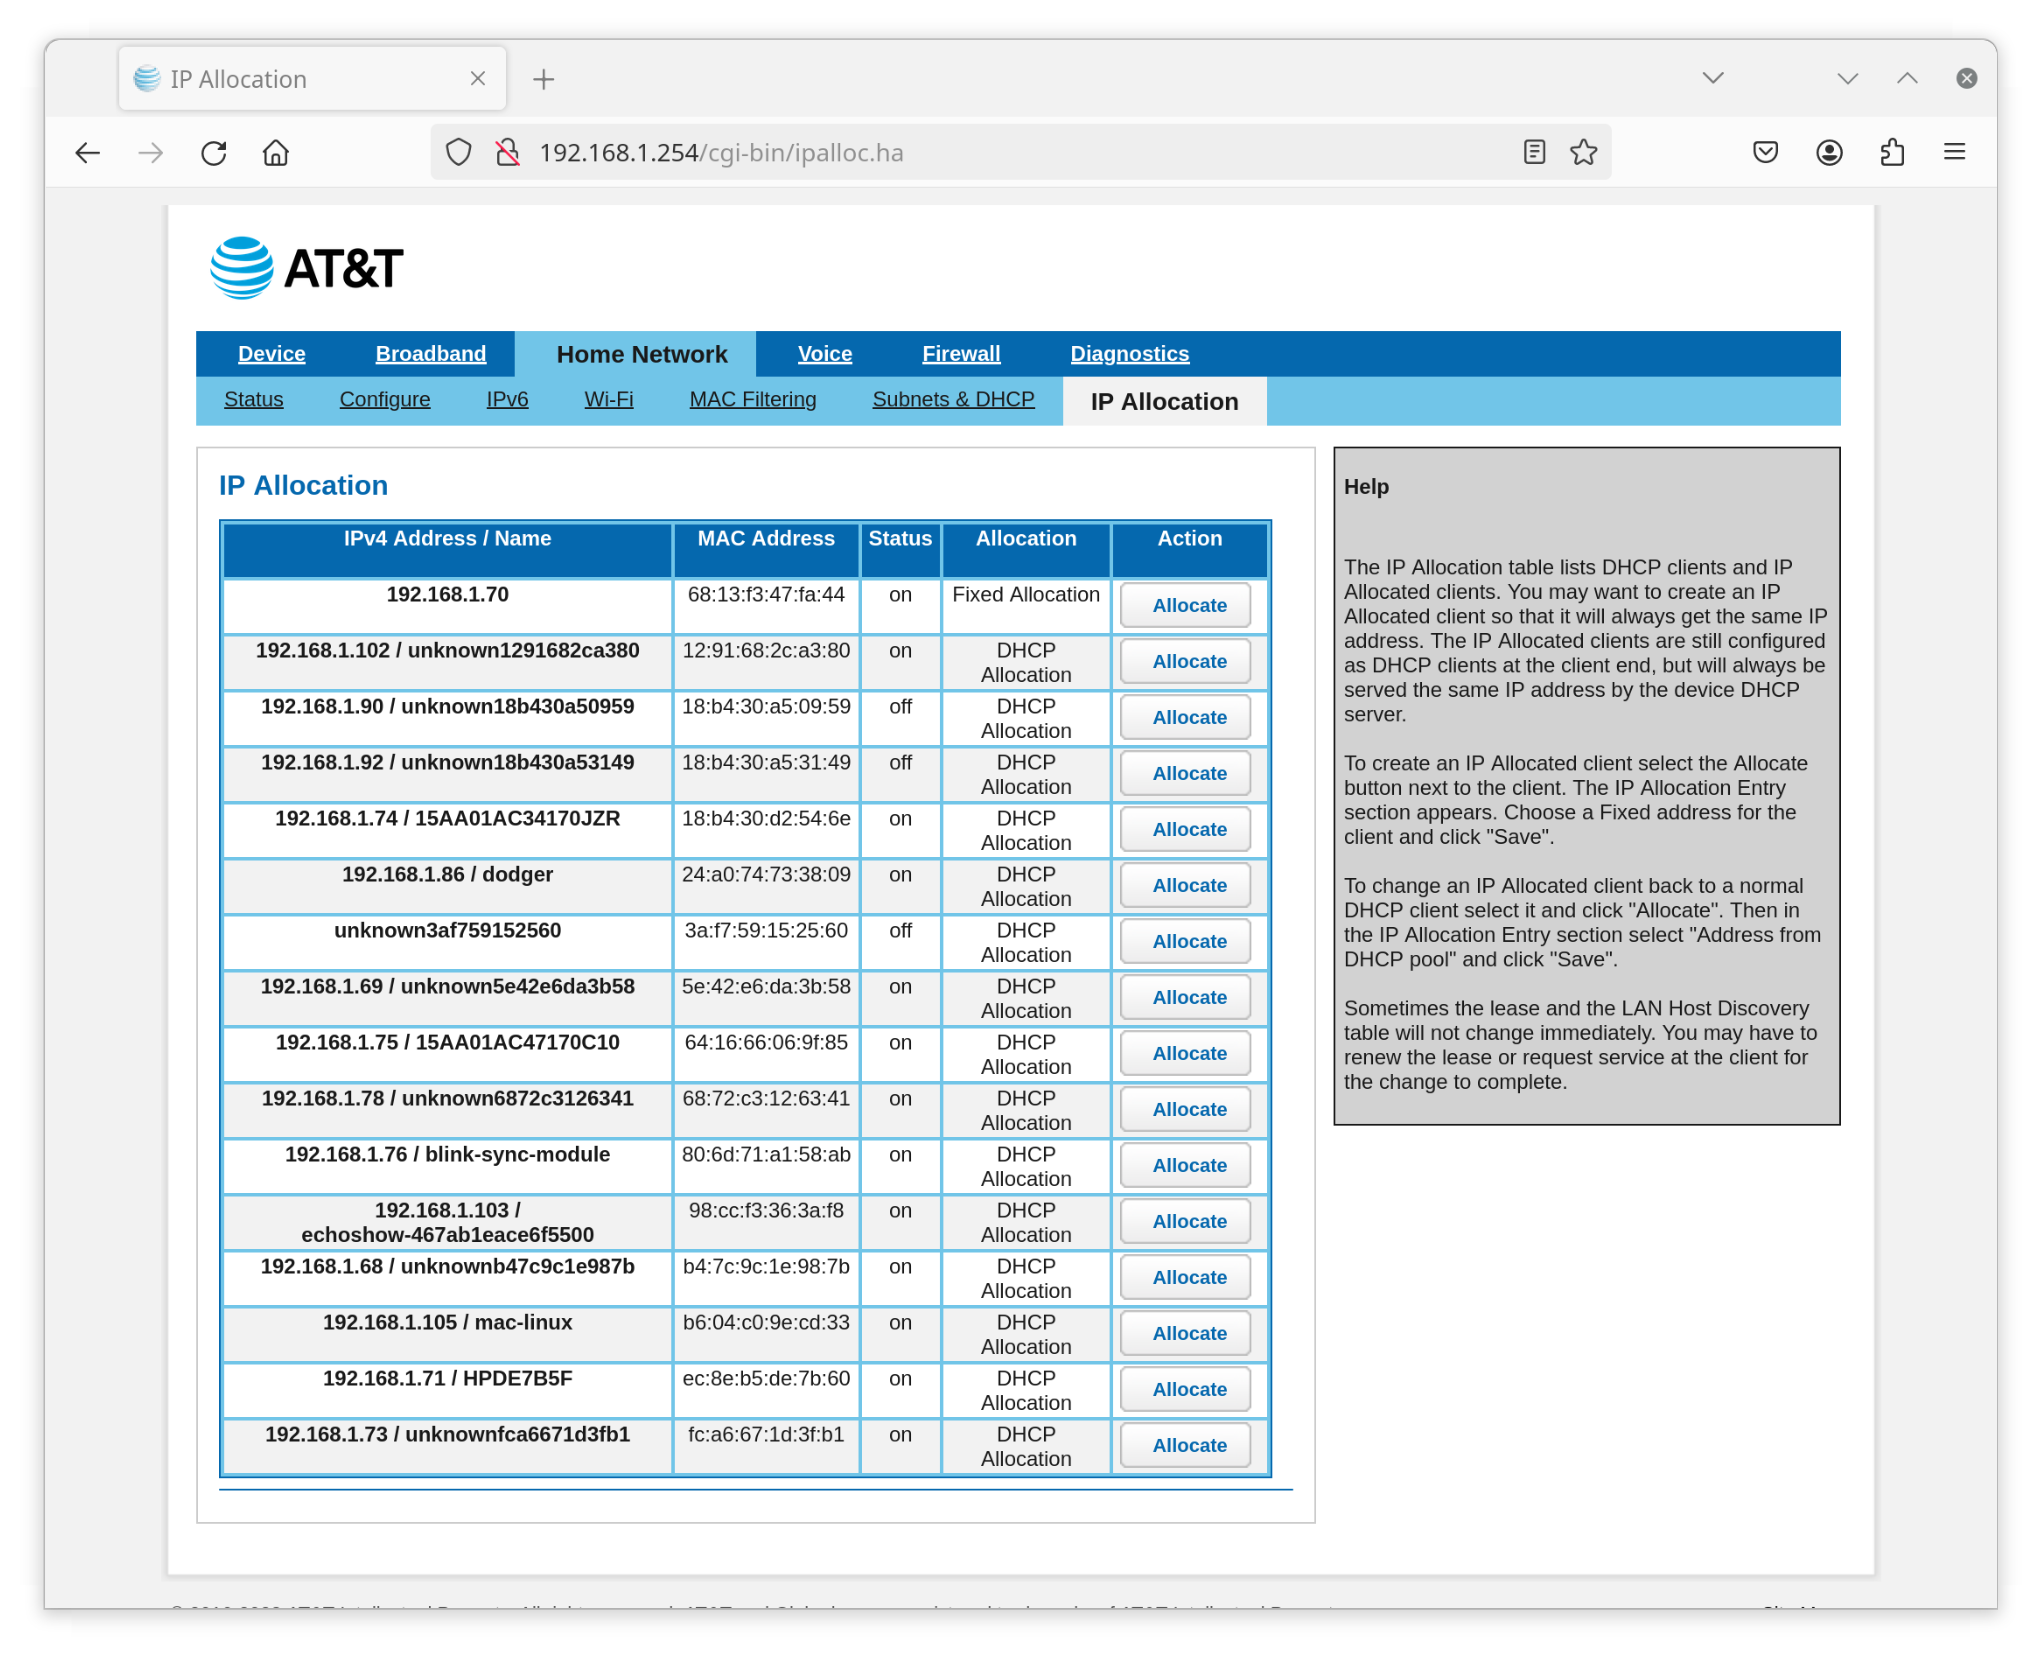Open the Device main tab
The width and height of the screenshot is (2042, 1659).
272,354
